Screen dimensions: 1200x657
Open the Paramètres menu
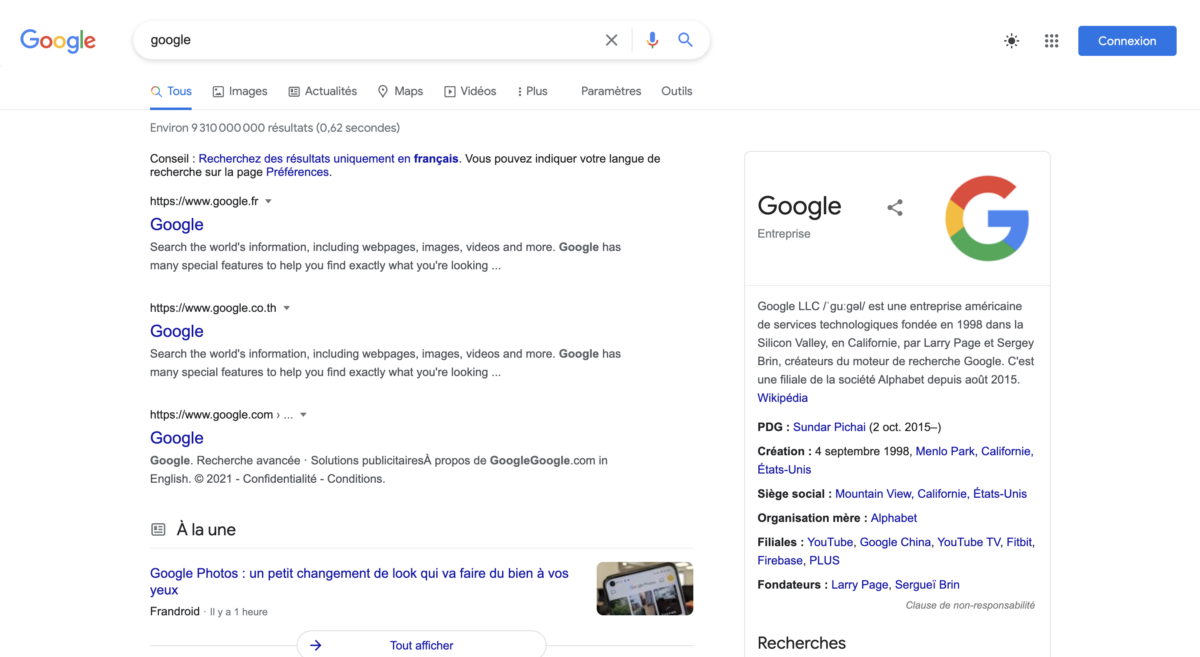[x=611, y=91]
